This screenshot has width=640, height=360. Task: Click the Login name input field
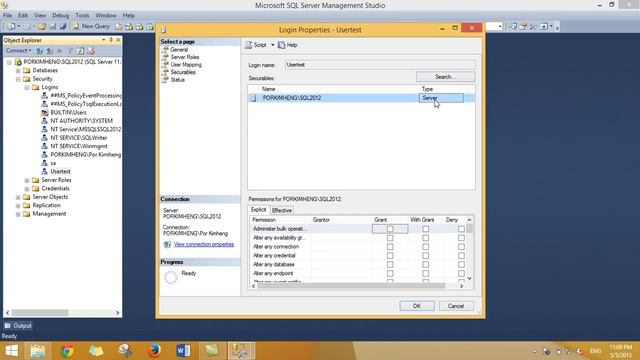pyautogui.click(x=380, y=65)
